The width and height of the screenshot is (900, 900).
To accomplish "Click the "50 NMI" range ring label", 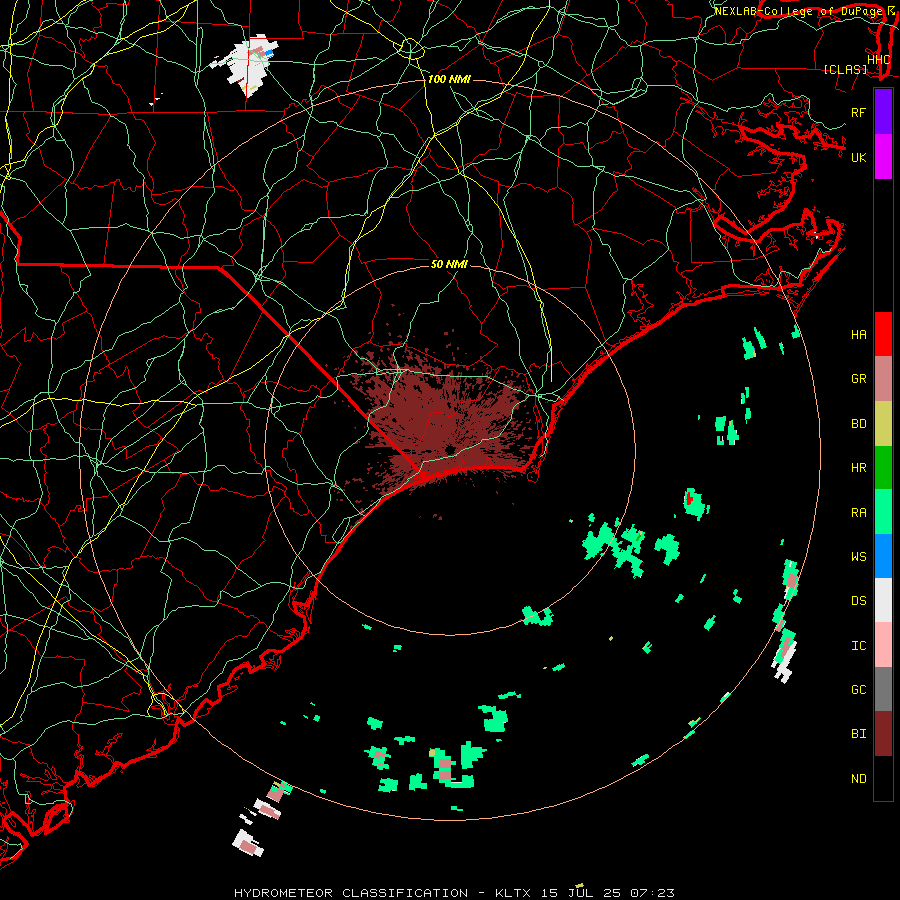I will point(449,264).
